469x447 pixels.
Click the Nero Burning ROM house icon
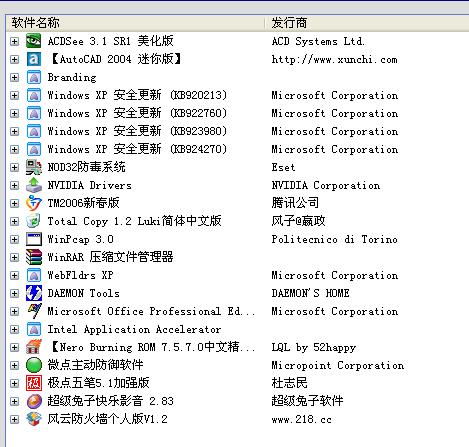click(34, 347)
